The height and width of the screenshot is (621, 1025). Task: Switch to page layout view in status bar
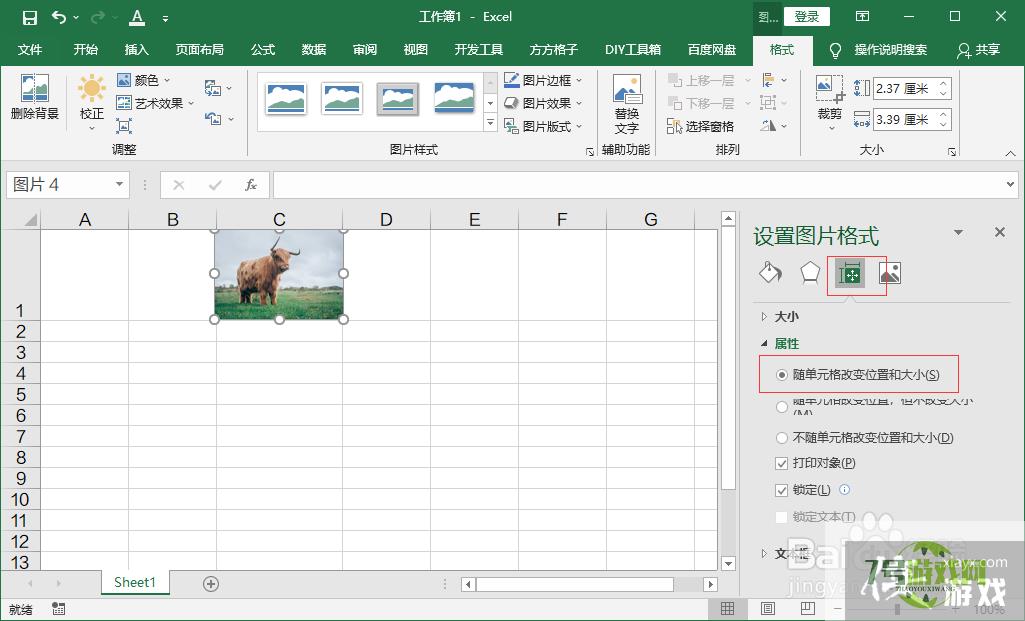pos(767,609)
